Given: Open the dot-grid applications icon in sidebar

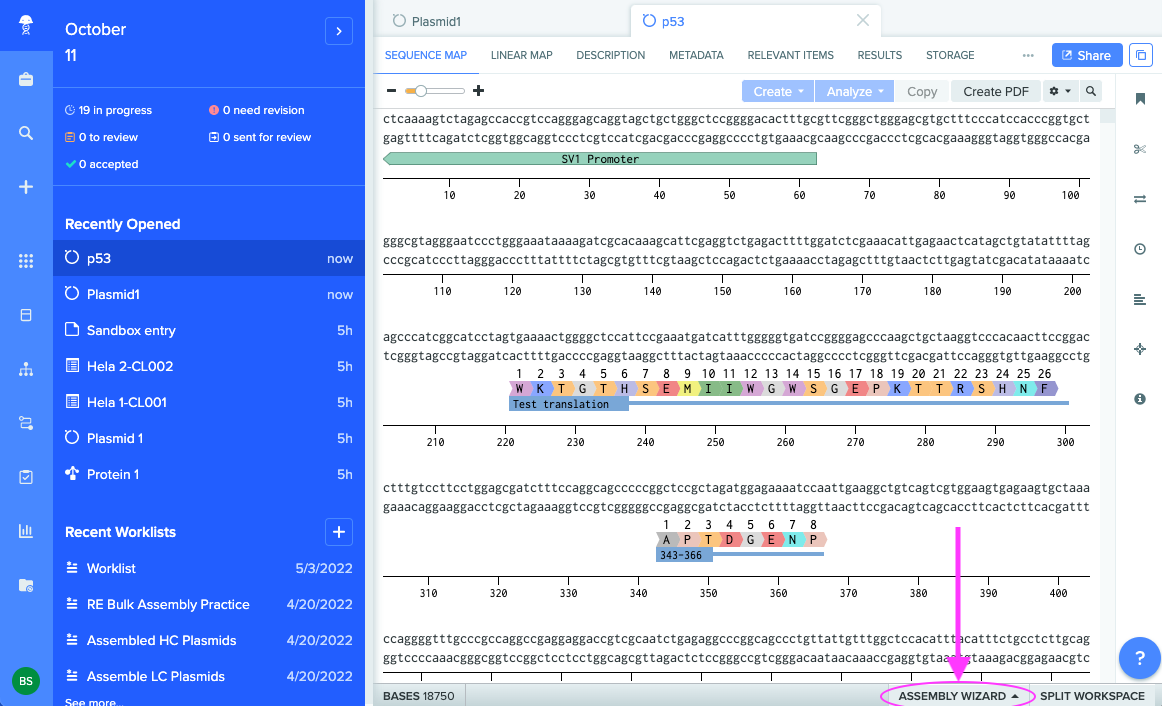Looking at the screenshot, I should [26, 261].
